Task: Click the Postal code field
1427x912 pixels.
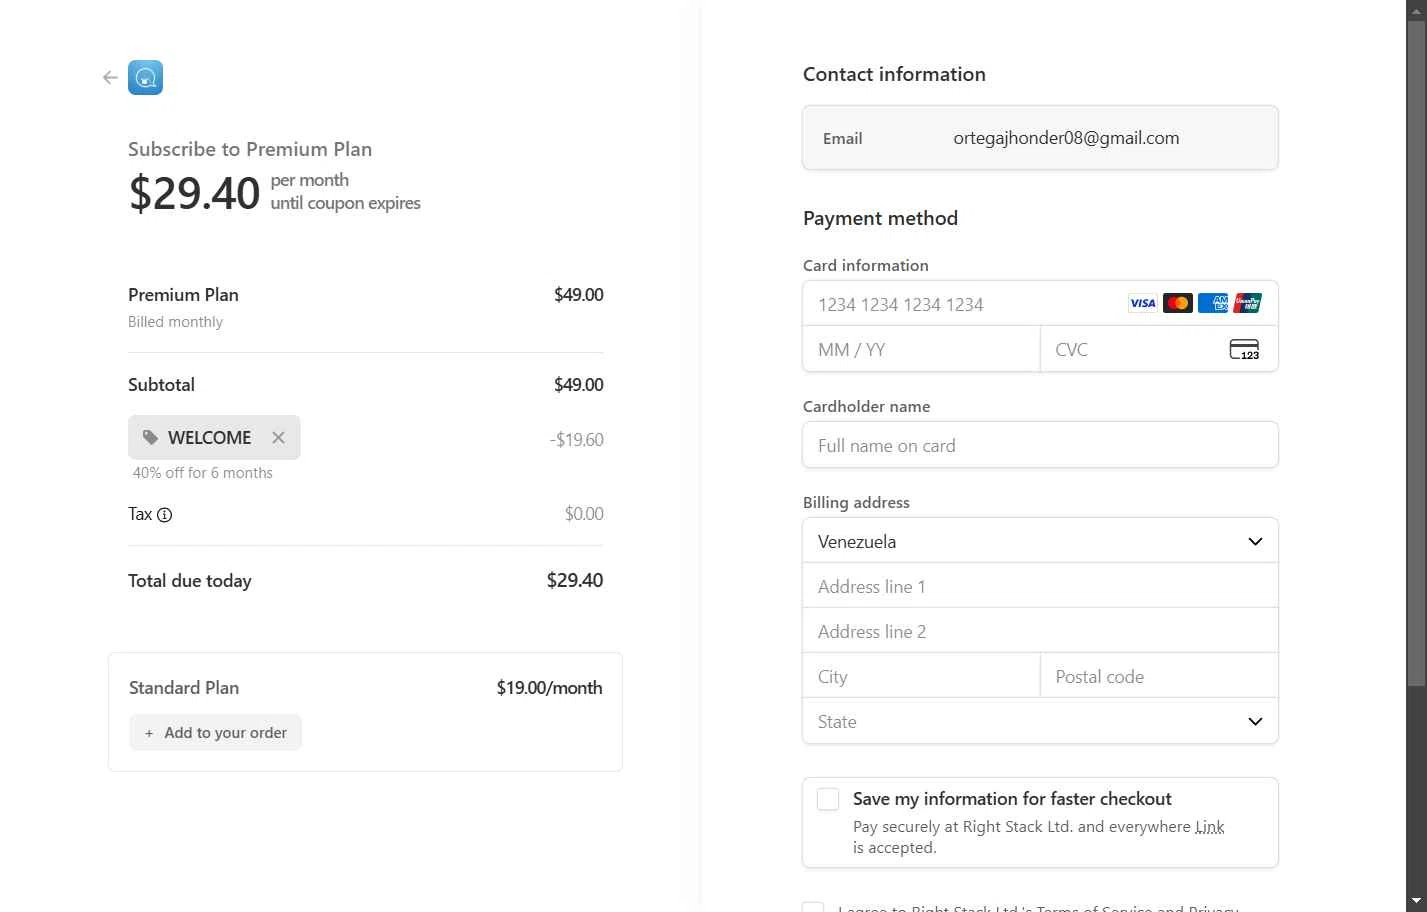Action: point(1159,676)
